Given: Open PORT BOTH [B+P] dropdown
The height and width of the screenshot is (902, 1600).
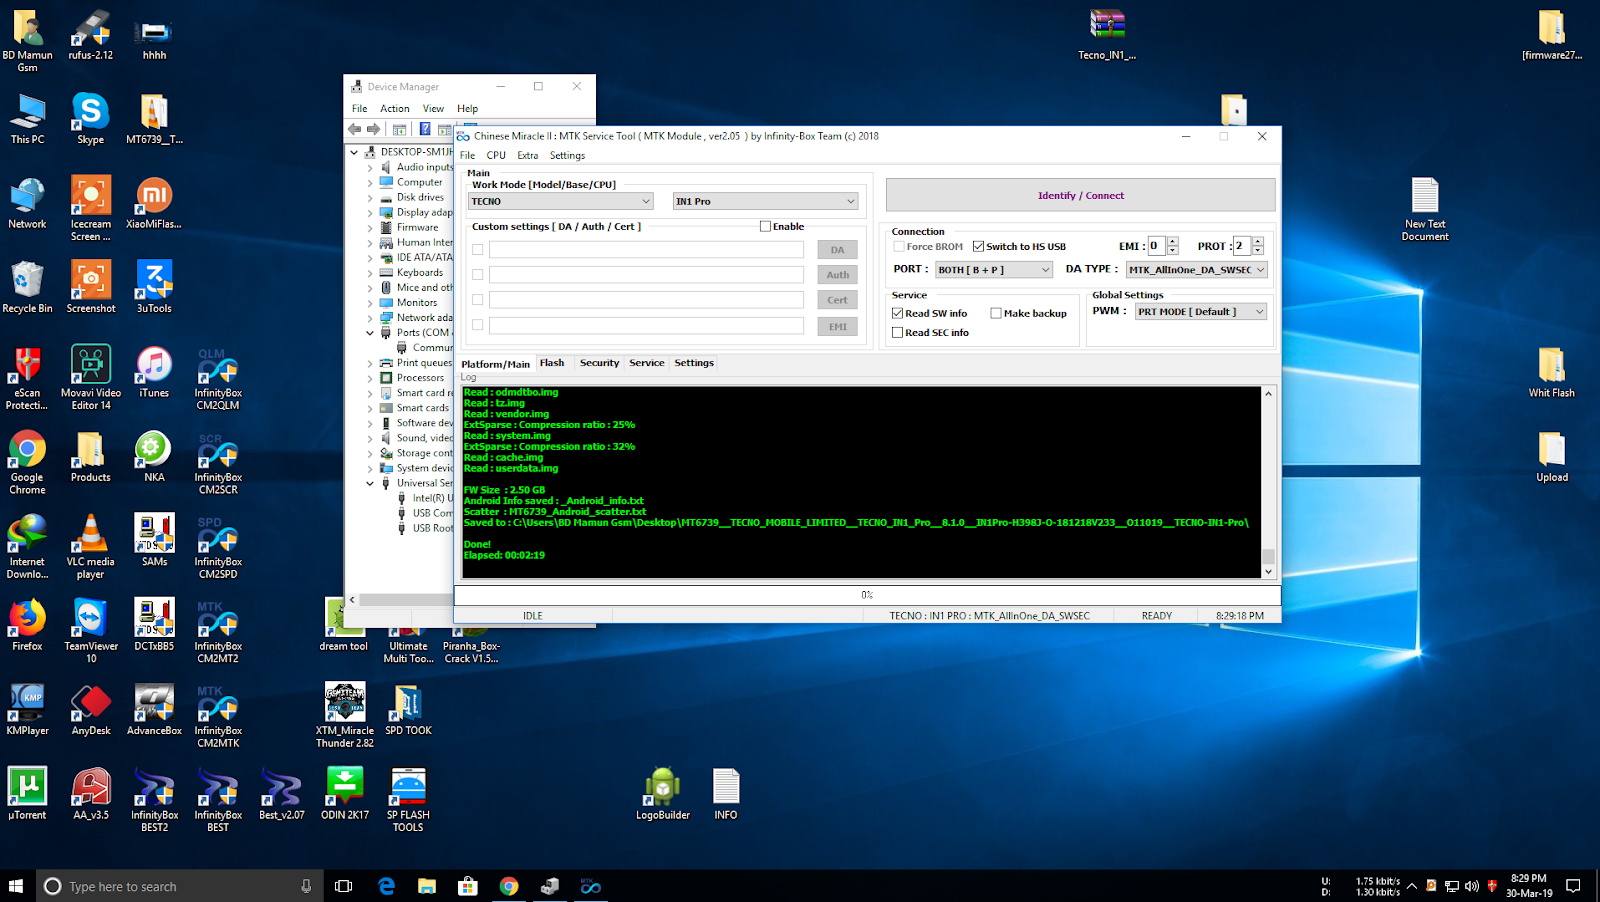Looking at the screenshot, I should click(994, 270).
